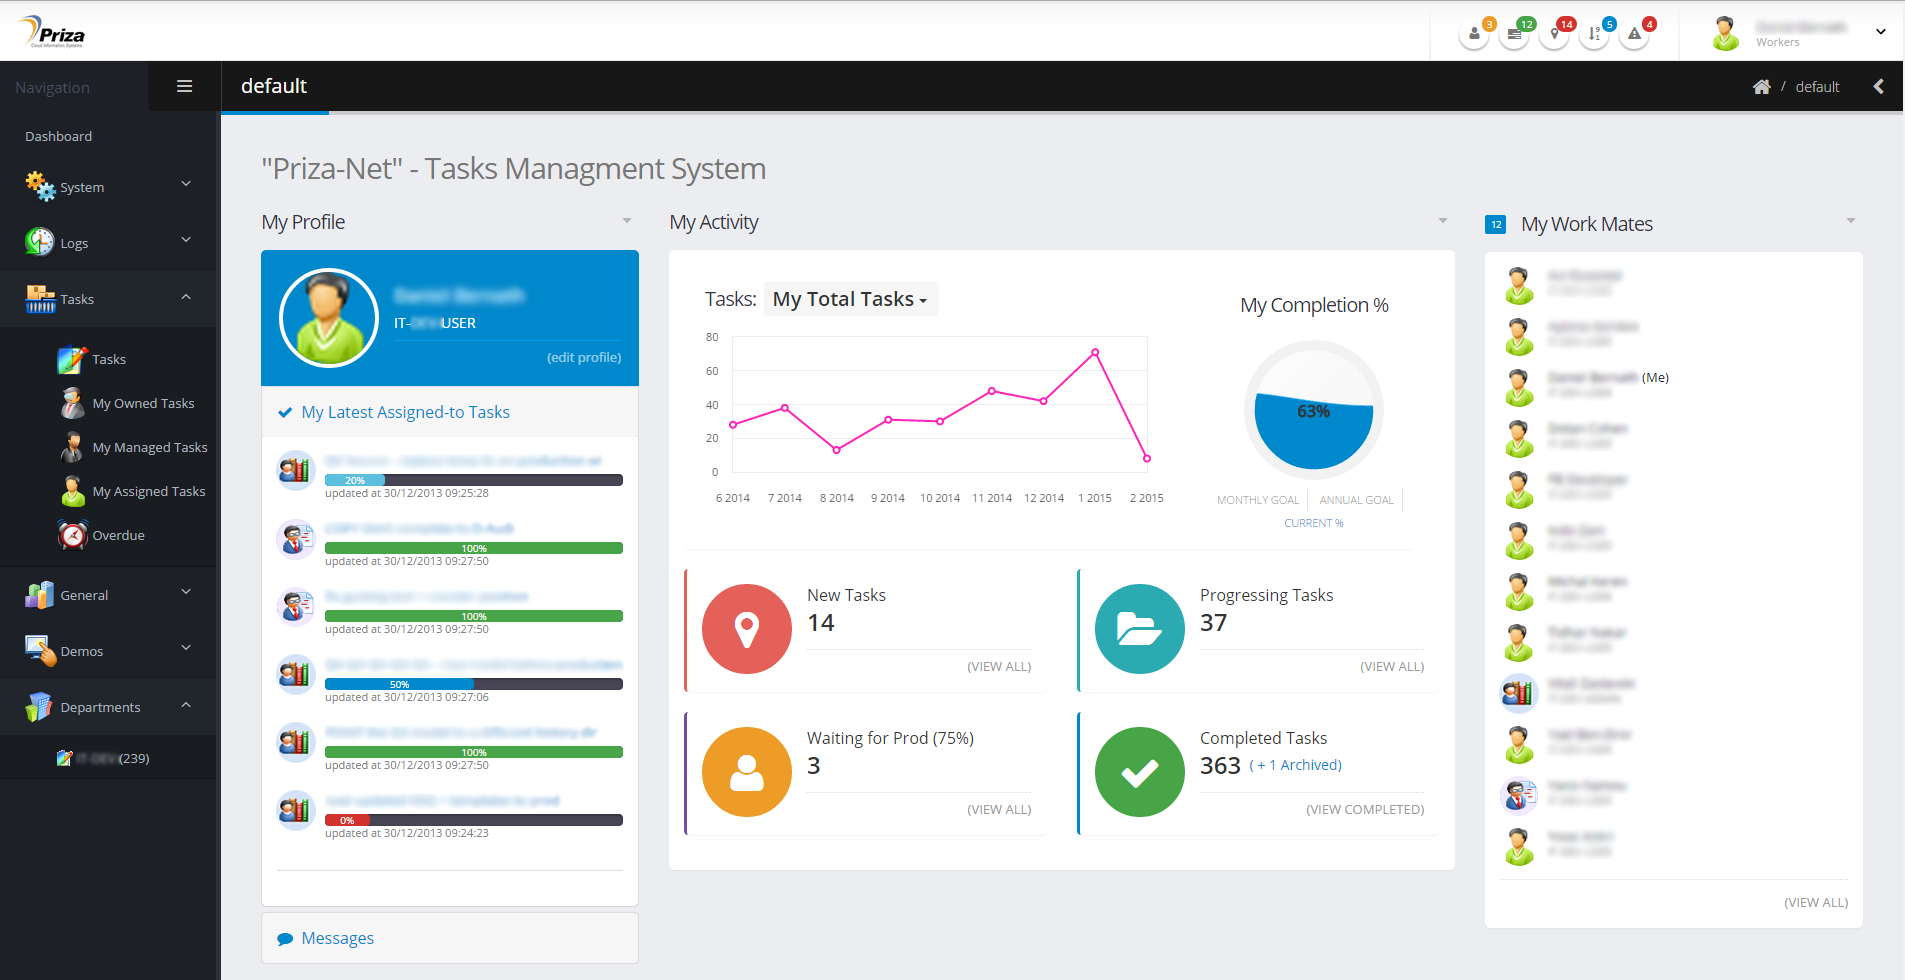The image size is (1905, 980).
Task: Click the work mate marked (Me)
Action: [x=1606, y=386]
